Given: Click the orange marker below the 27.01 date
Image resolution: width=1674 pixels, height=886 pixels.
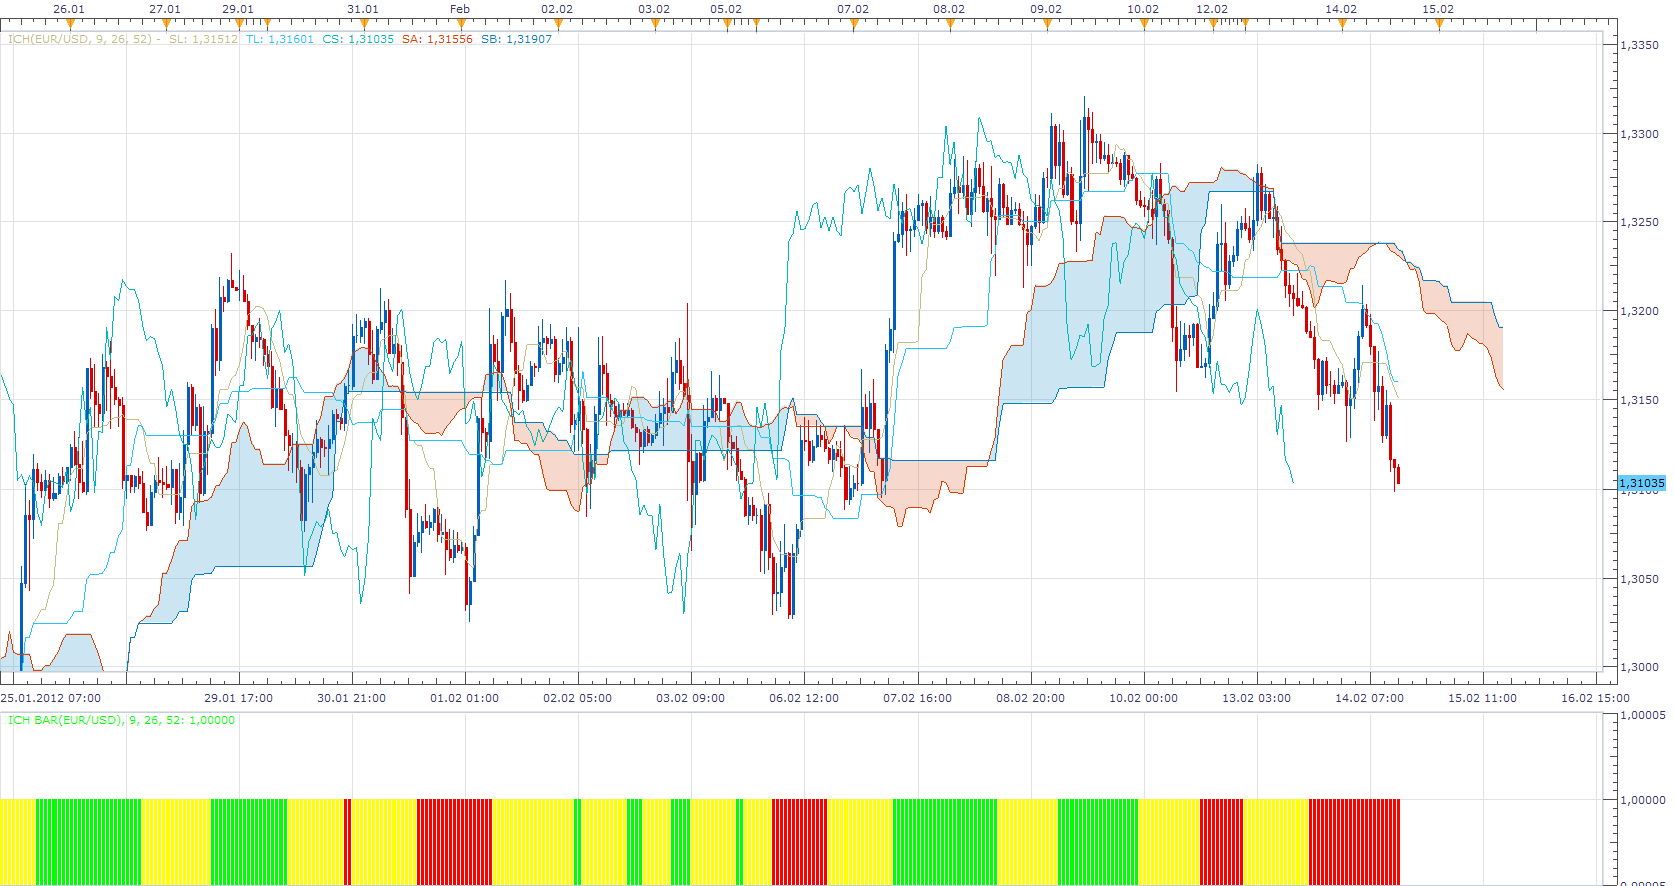Looking at the screenshot, I should pos(166,23).
